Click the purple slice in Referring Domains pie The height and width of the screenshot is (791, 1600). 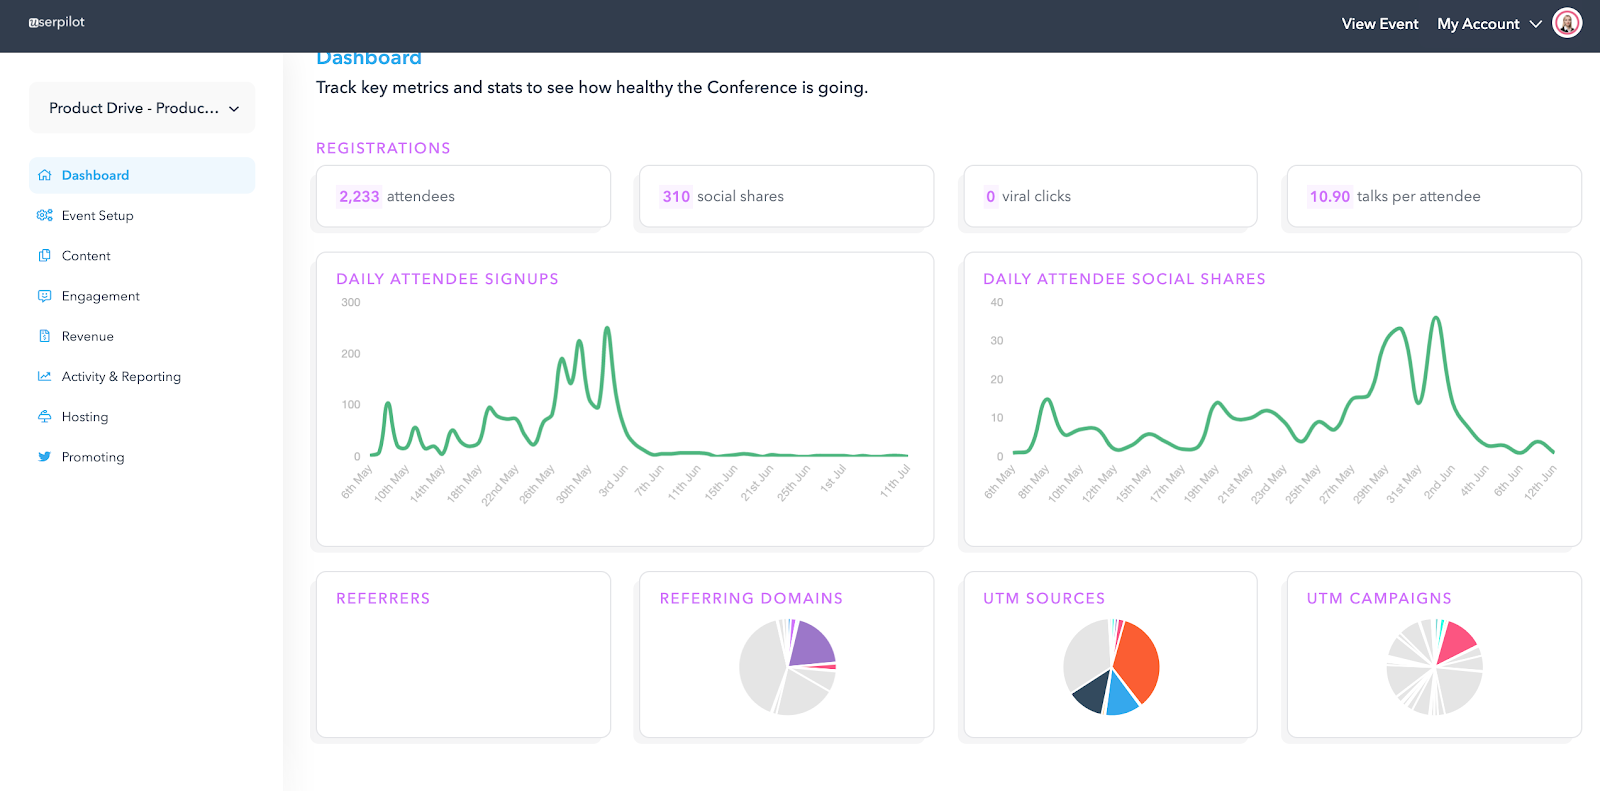[x=812, y=644]
